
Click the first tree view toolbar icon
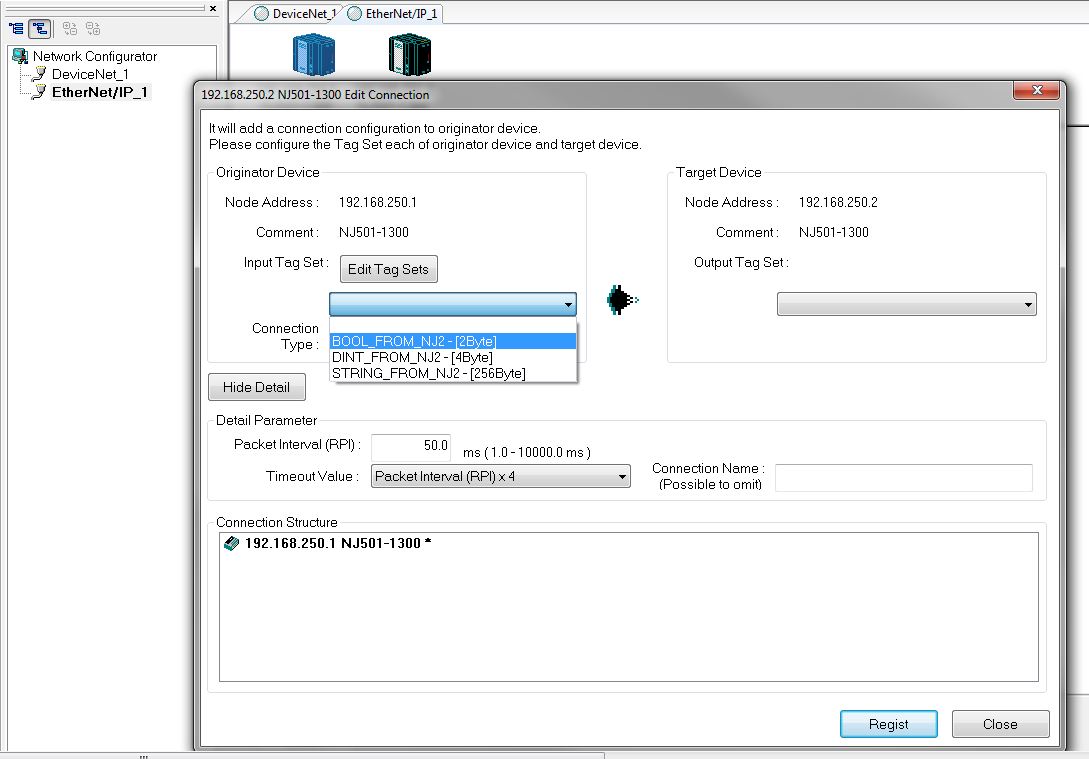[16, 28]
